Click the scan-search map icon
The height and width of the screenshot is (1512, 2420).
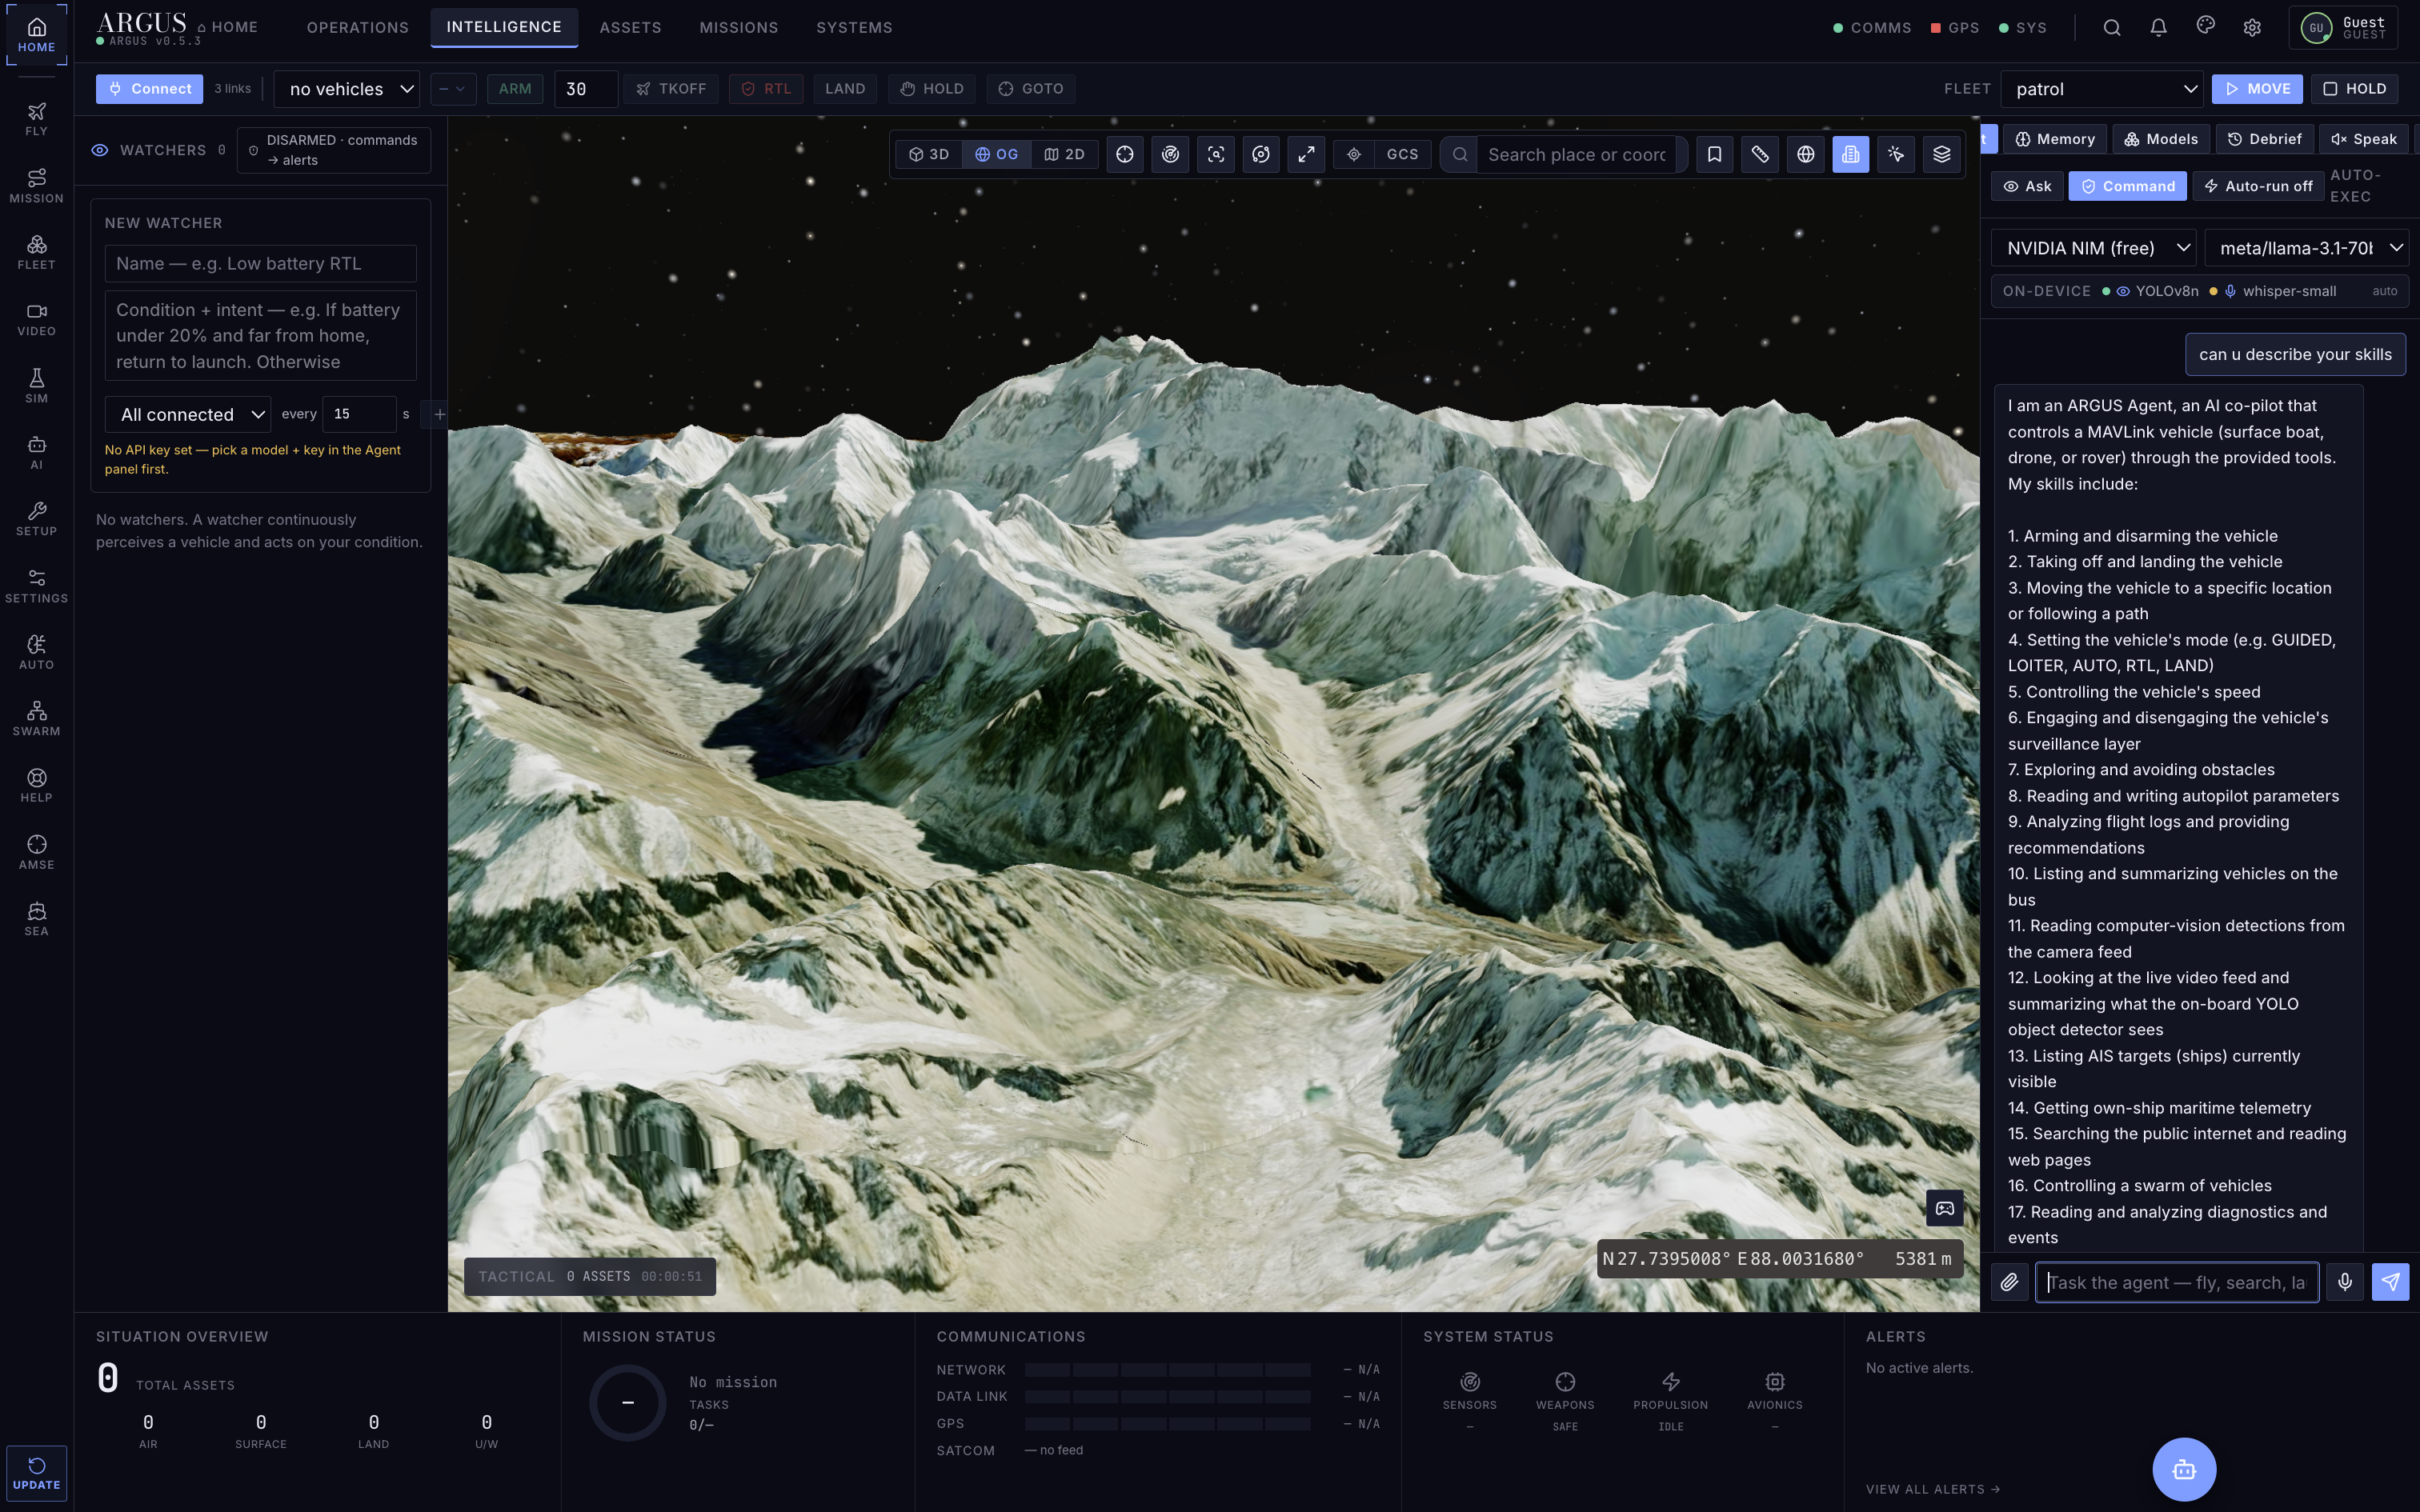tap(1216, 154)
